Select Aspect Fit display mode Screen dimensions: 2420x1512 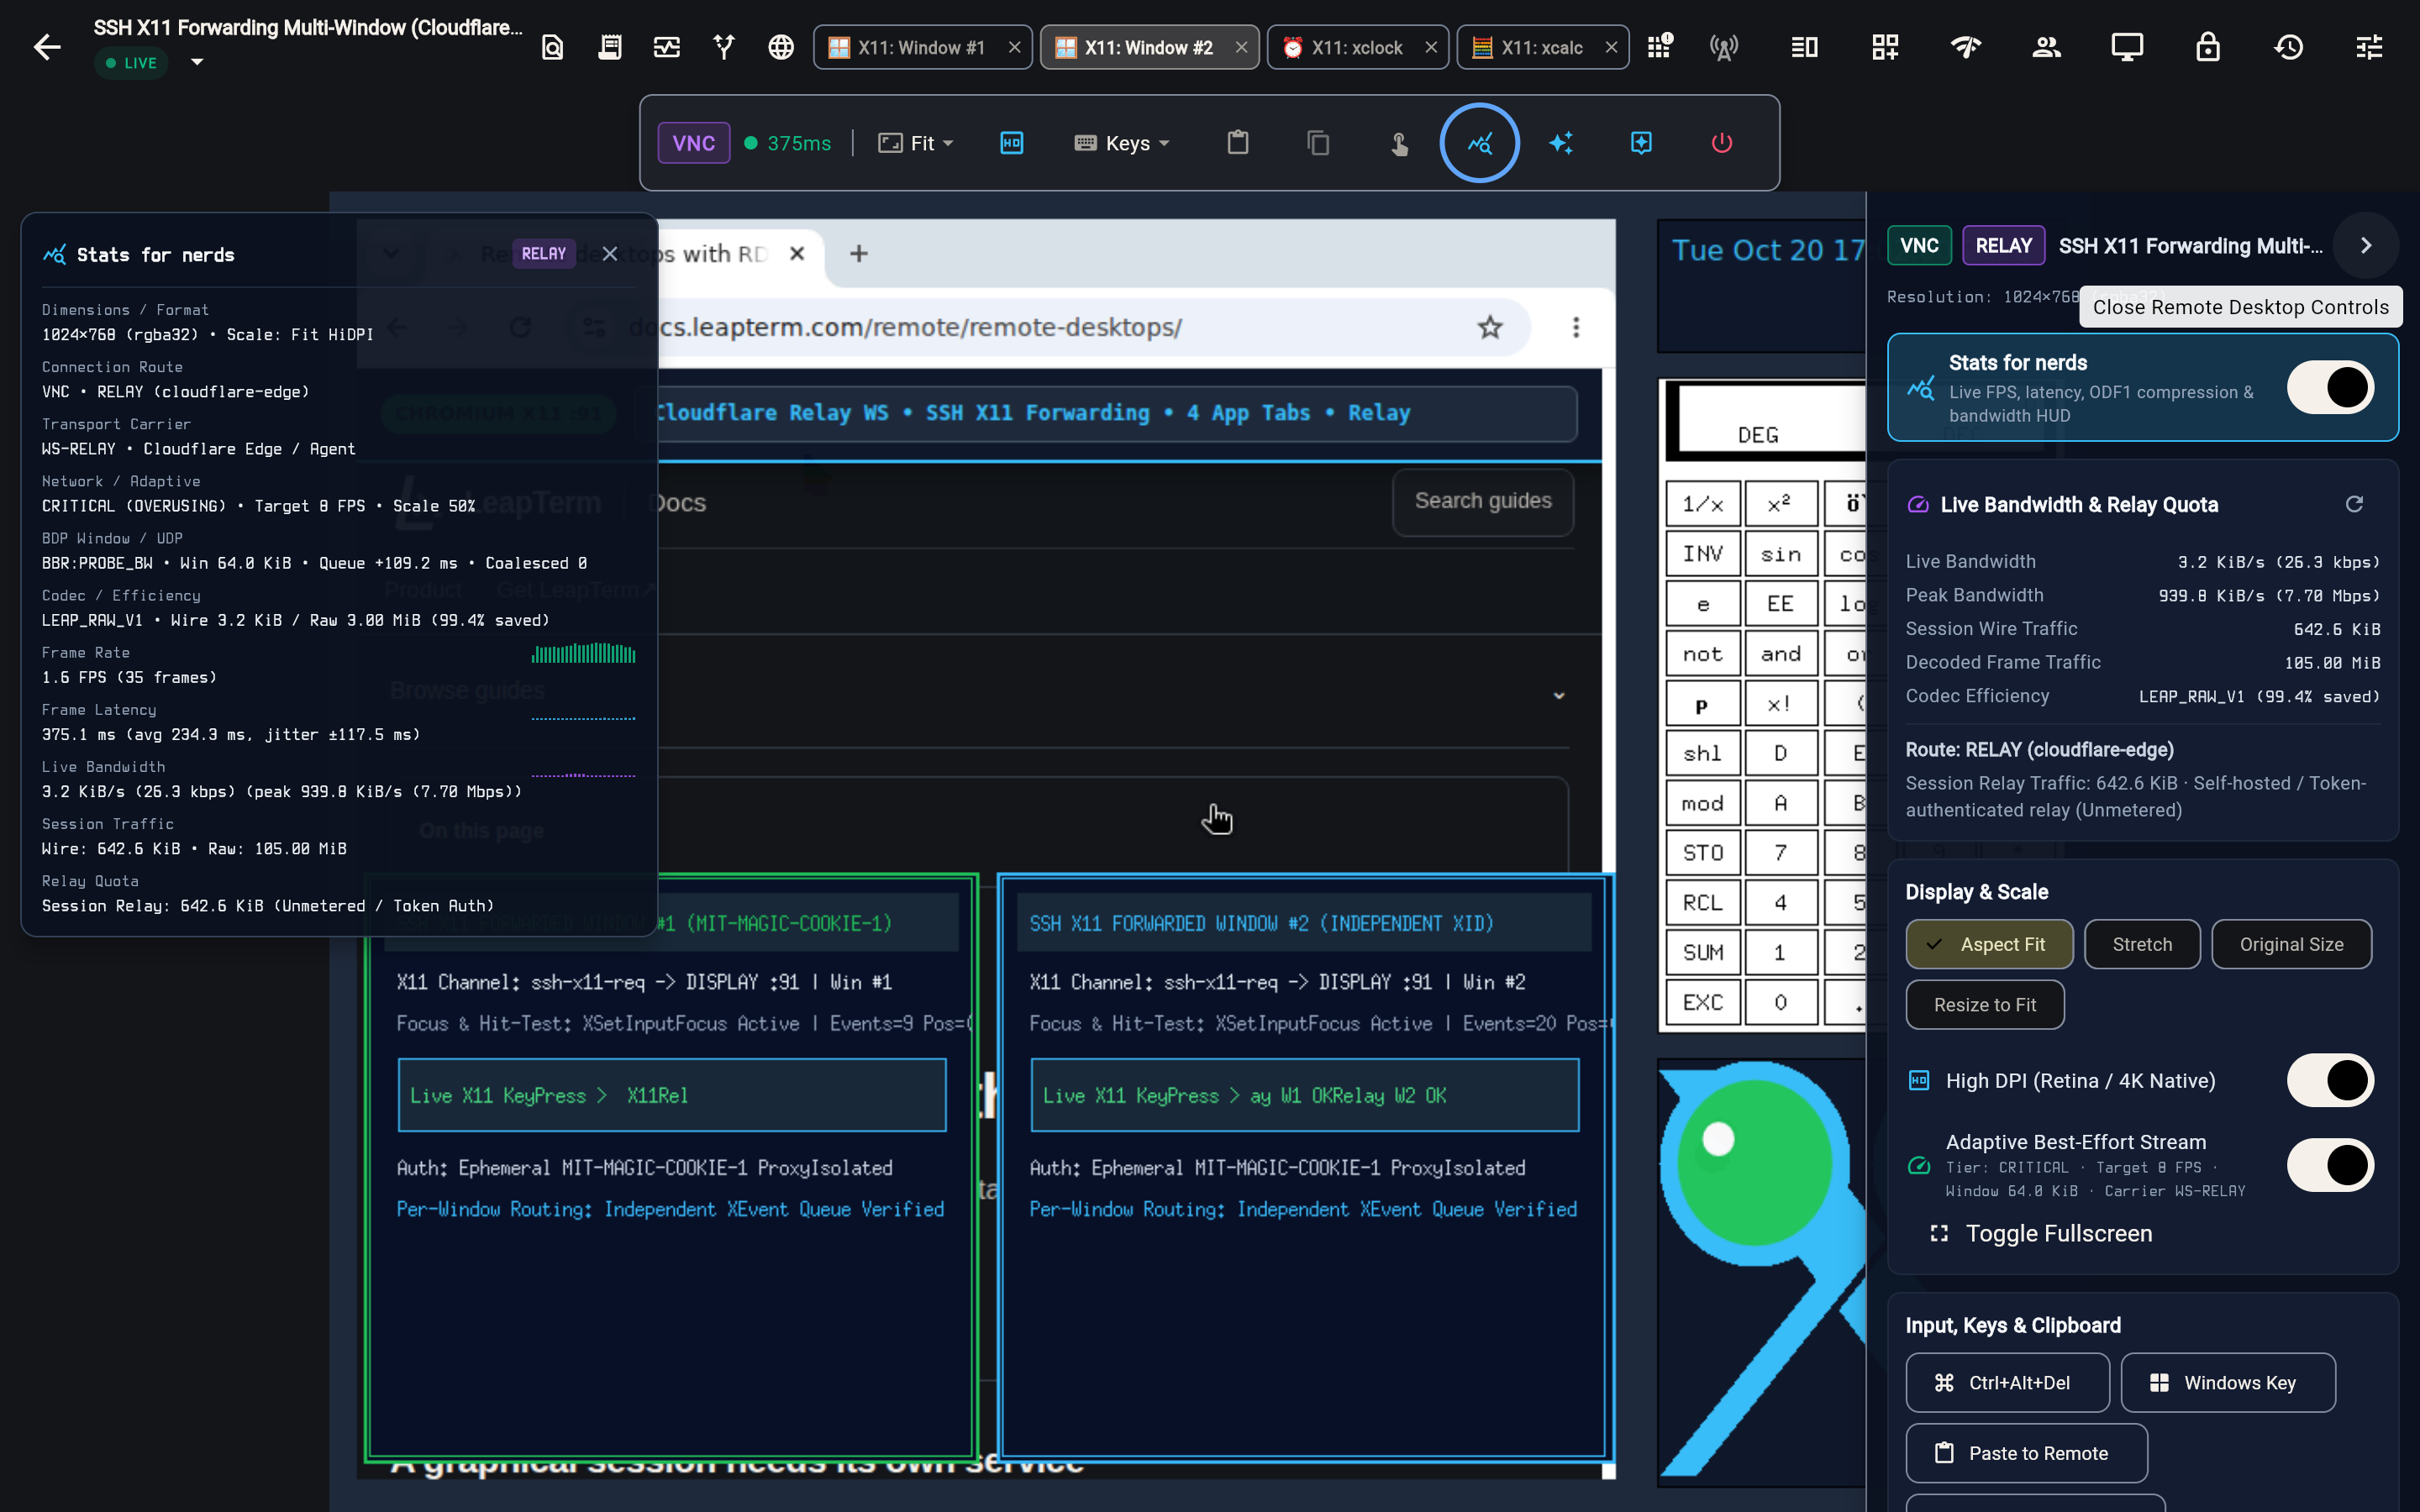[x=1989, y=944]
